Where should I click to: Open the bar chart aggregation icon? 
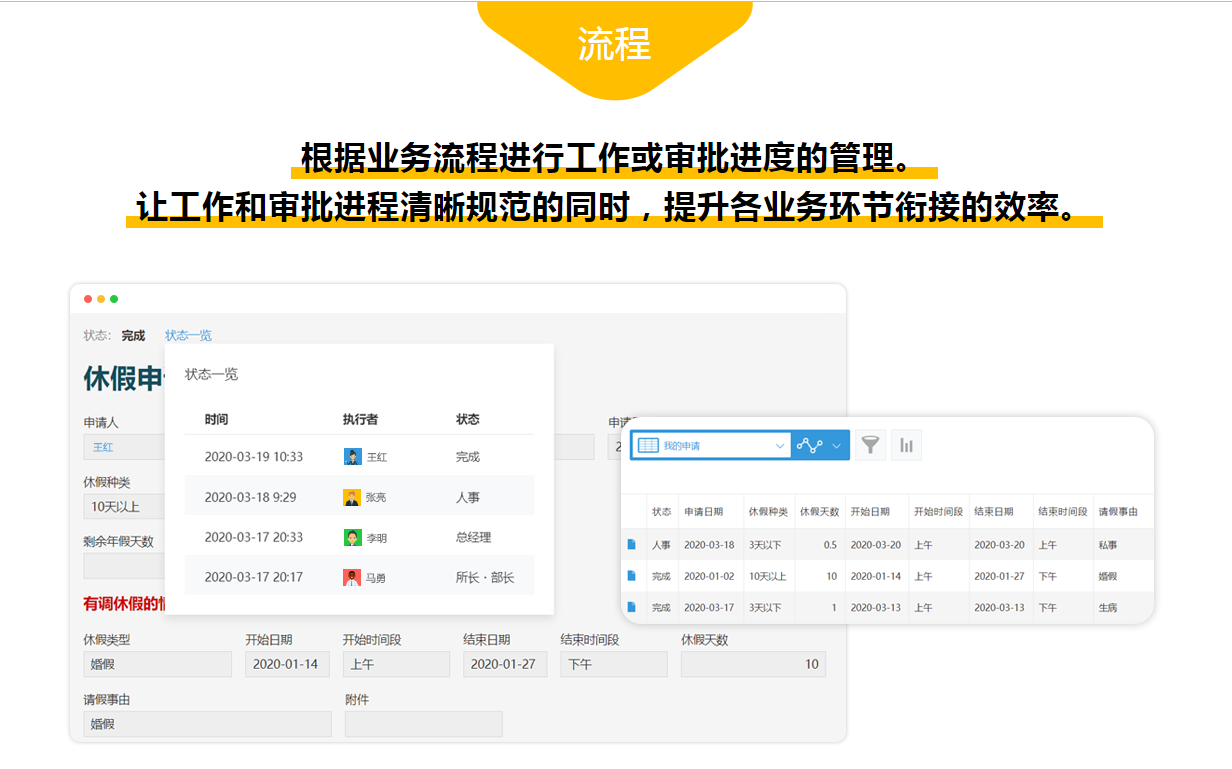point(906,445)
